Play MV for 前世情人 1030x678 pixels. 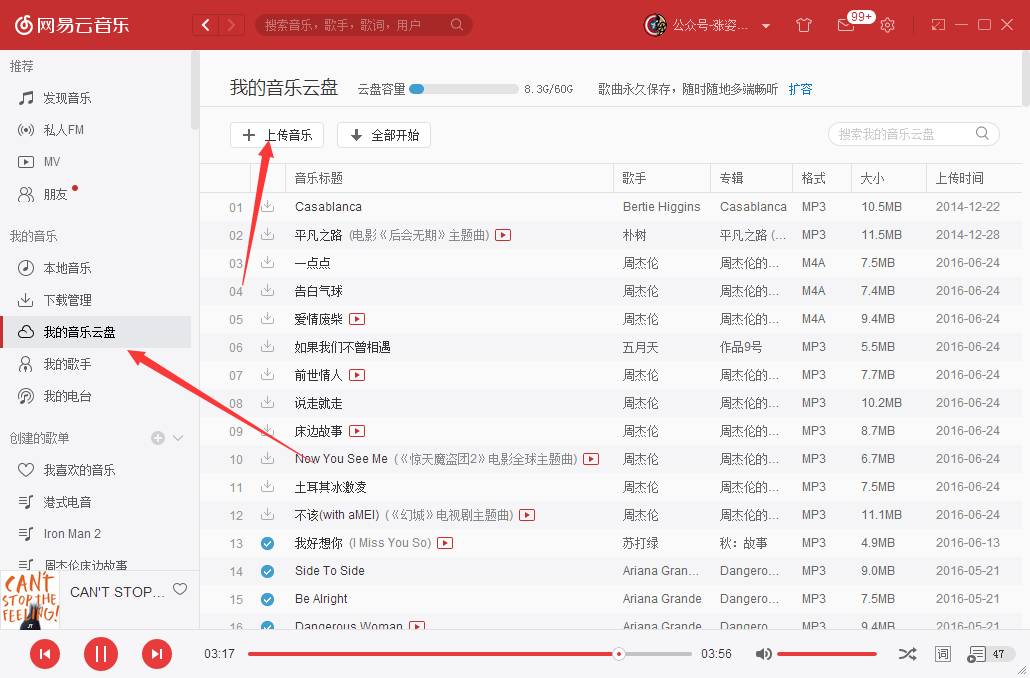pyautogui.click(x=357, y=375)
